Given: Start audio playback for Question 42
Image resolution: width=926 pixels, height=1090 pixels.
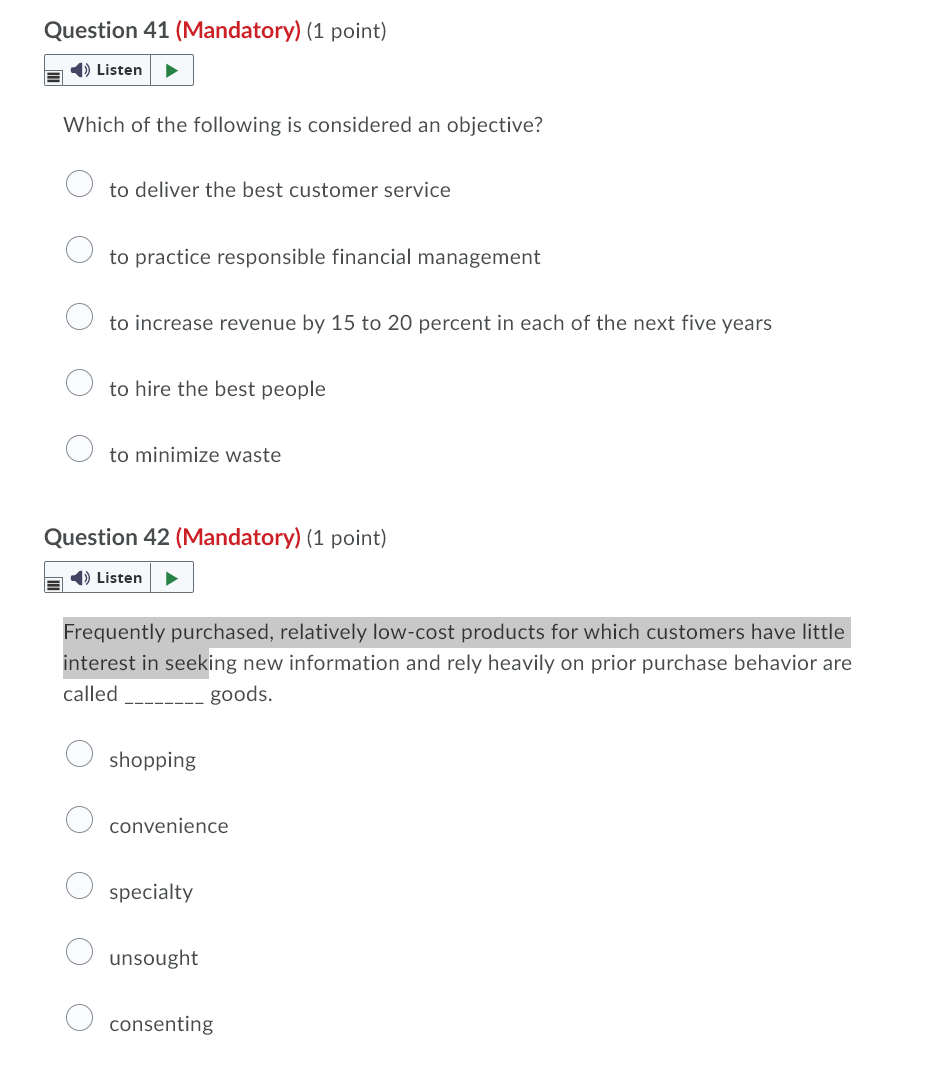Looking at the screenshot, I should tap(171, 577).
